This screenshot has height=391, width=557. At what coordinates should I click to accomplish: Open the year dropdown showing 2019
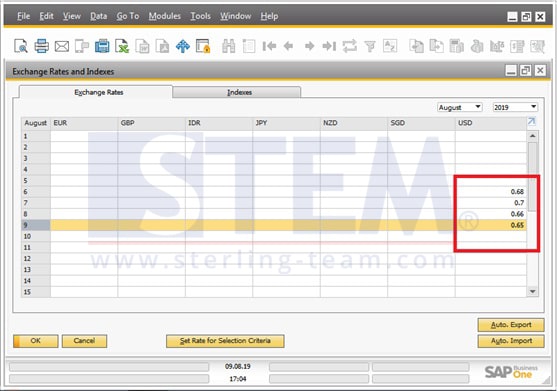515,107
